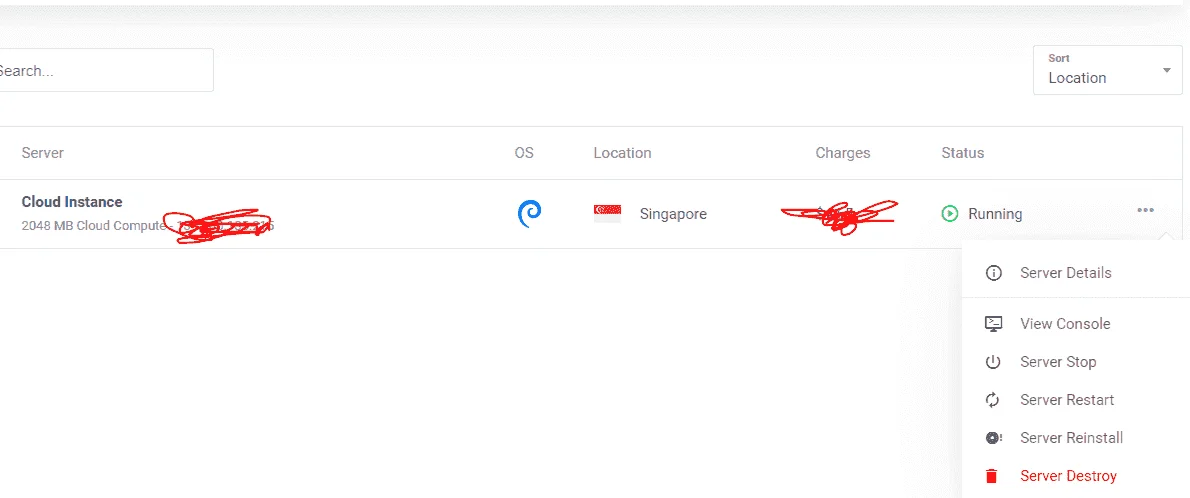
Task: Click the Debian OS logo icon
Action: [x=529, y=213]
